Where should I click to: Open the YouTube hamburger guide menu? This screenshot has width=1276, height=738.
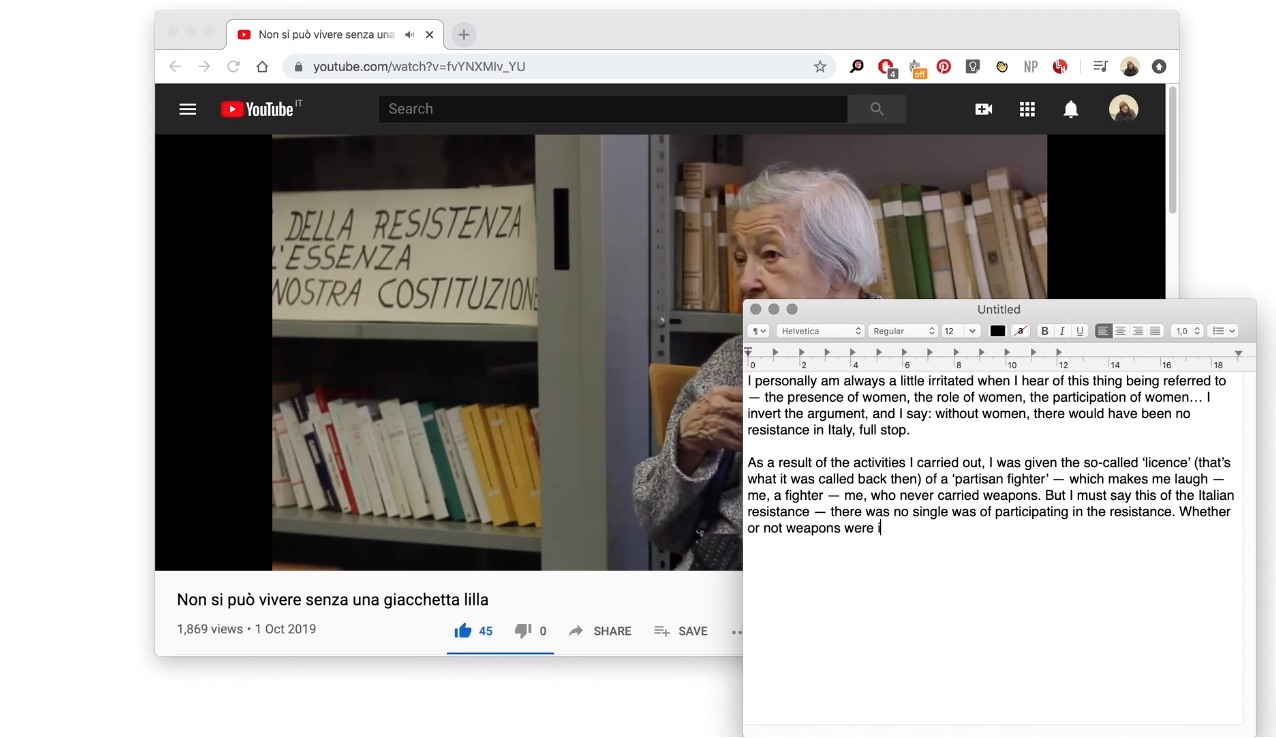[188, 109]
